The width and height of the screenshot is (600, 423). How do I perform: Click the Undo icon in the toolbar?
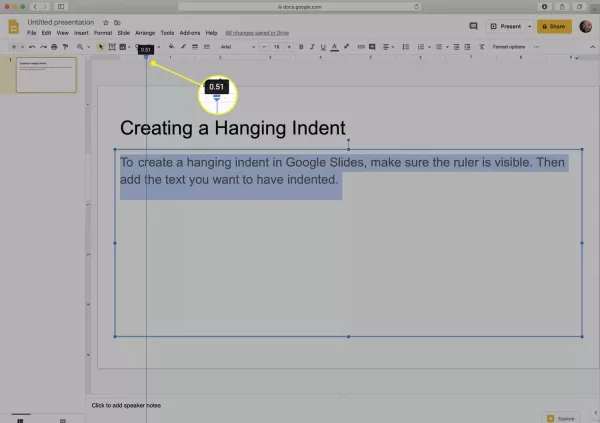(x=32, y=47)
